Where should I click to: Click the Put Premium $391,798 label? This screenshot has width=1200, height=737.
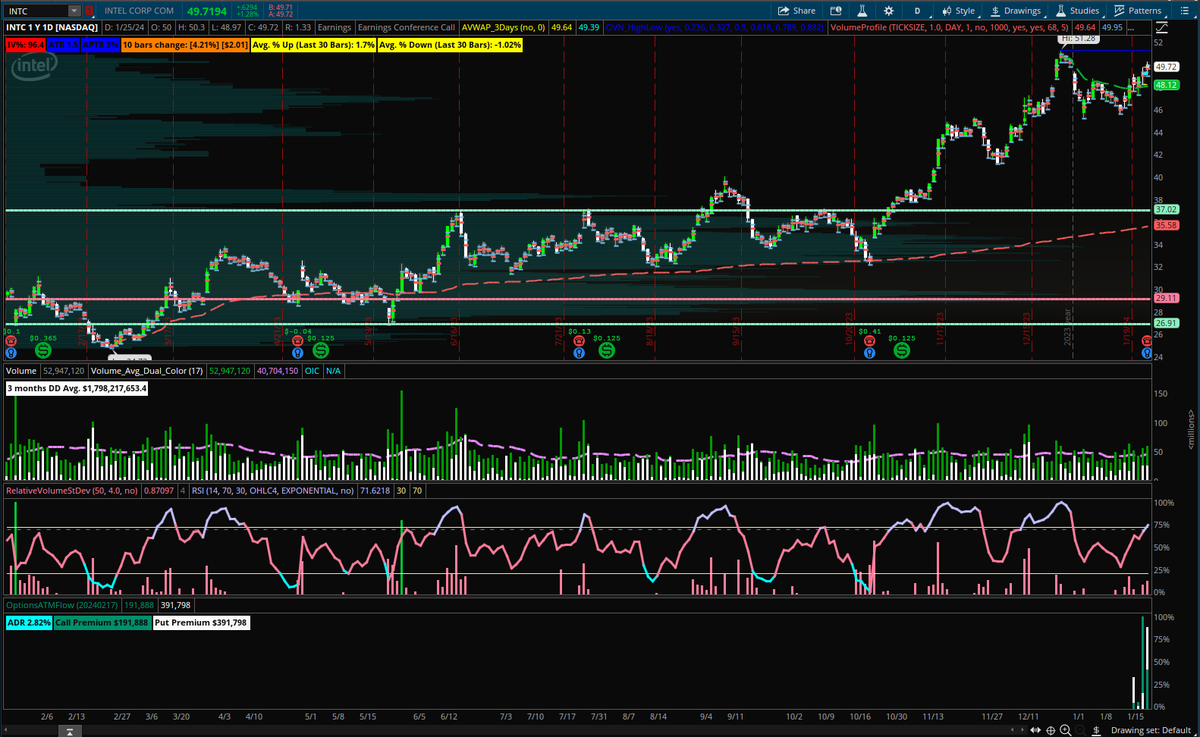coord(200,622)
